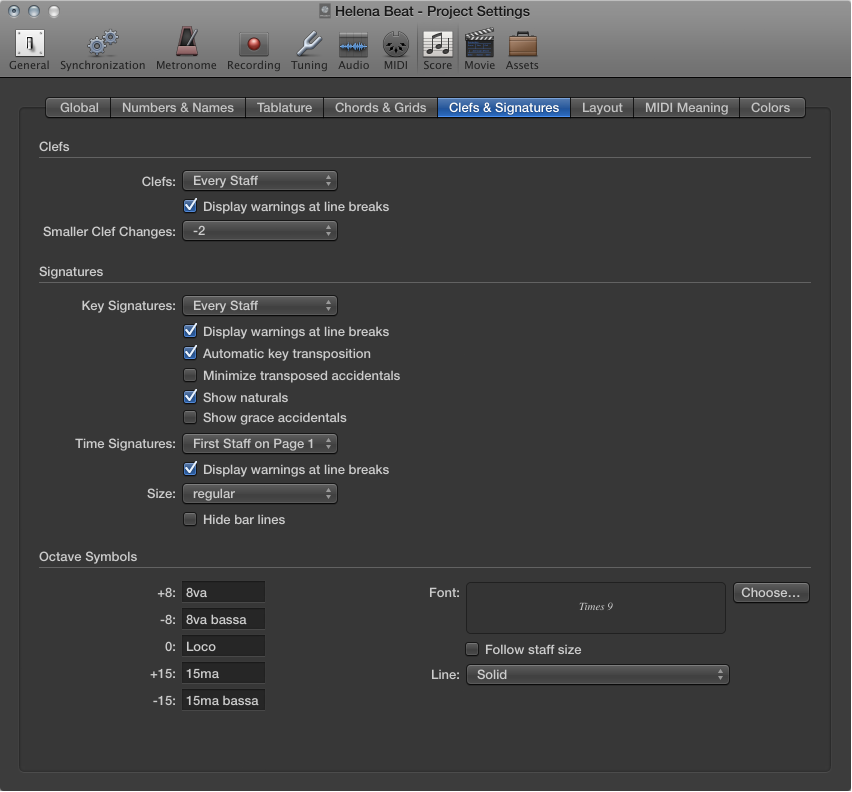Check the Hide bar lines option
This screenshot has width=852, height=792.
190,519
